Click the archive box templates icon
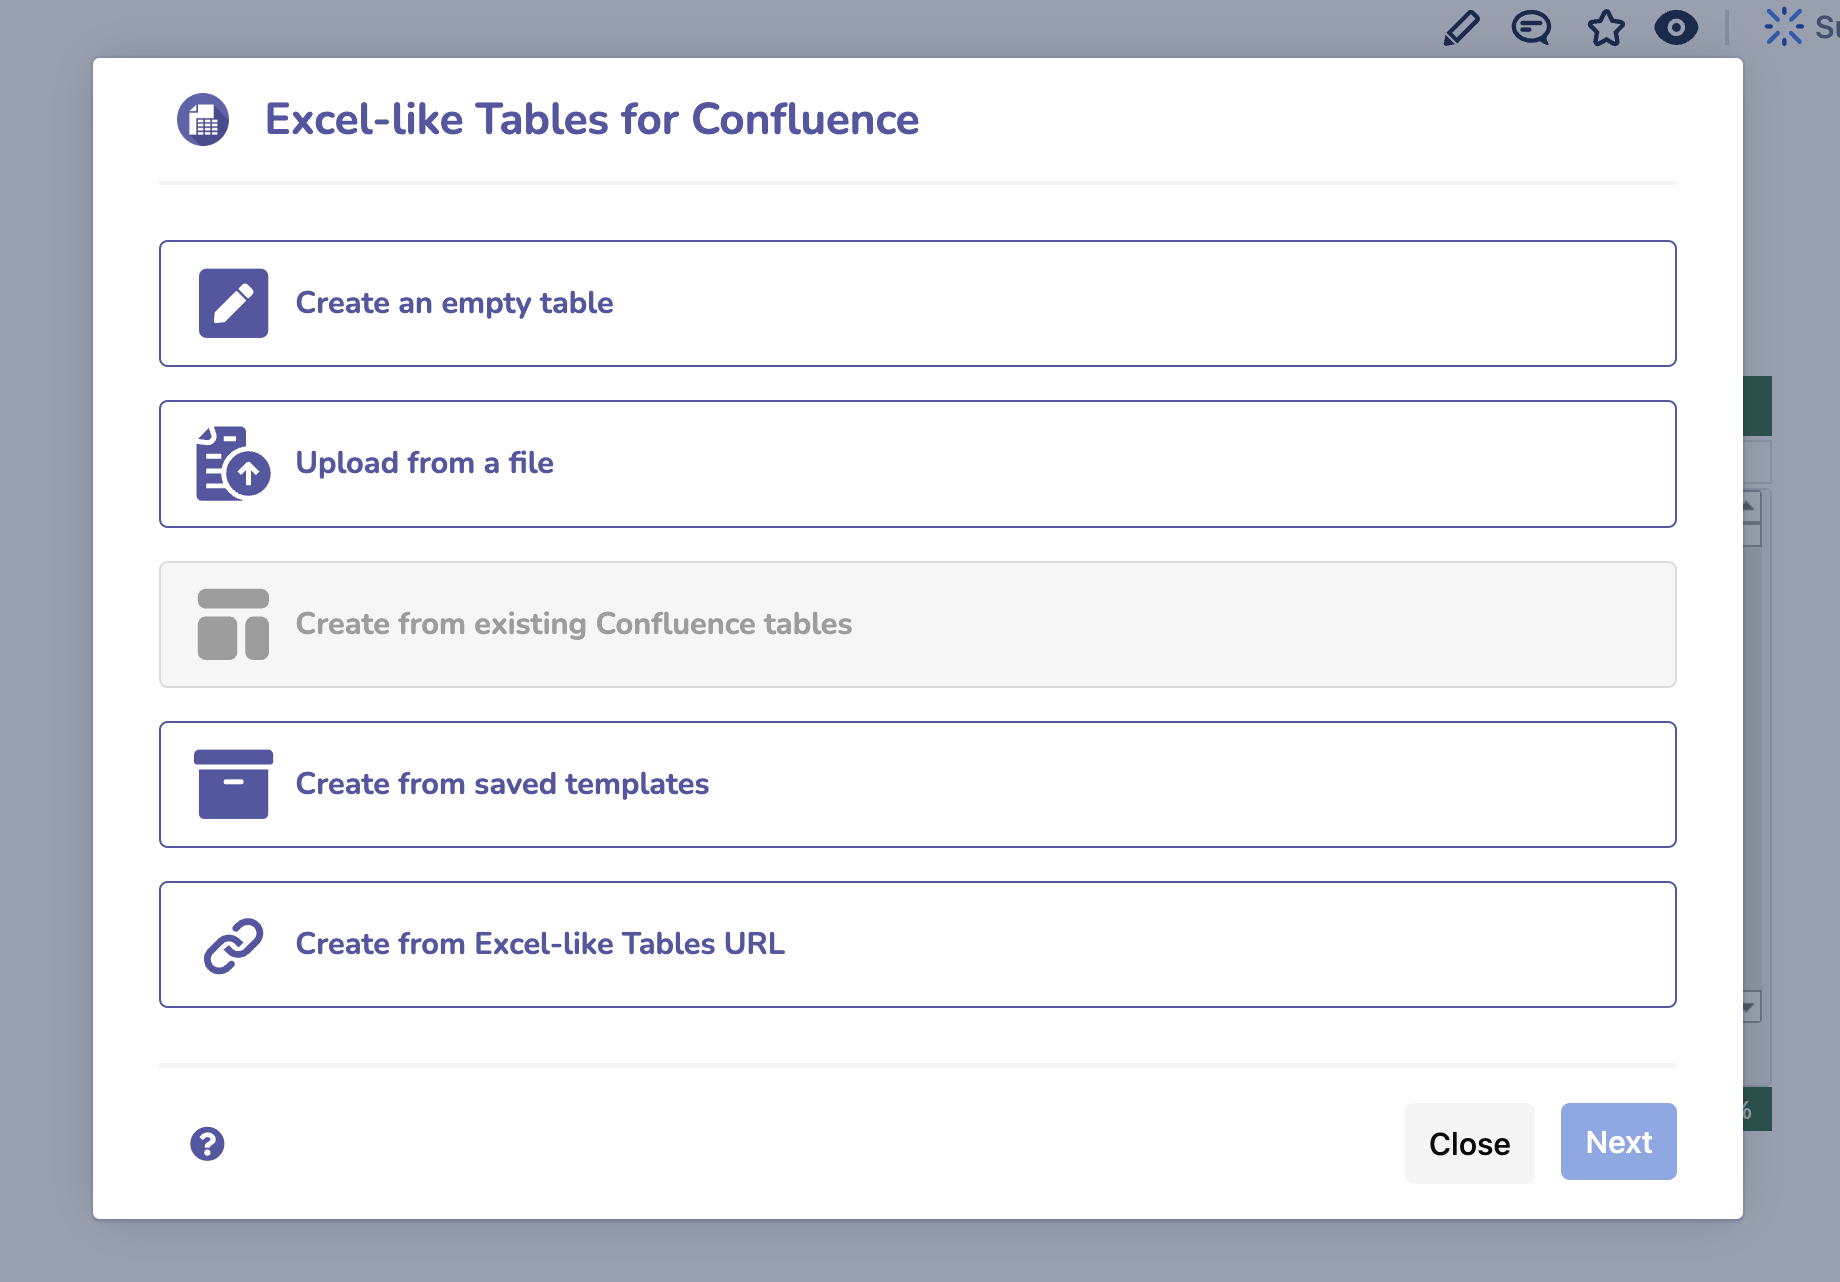This screenshot has width=1840, height=1282. 233,784
